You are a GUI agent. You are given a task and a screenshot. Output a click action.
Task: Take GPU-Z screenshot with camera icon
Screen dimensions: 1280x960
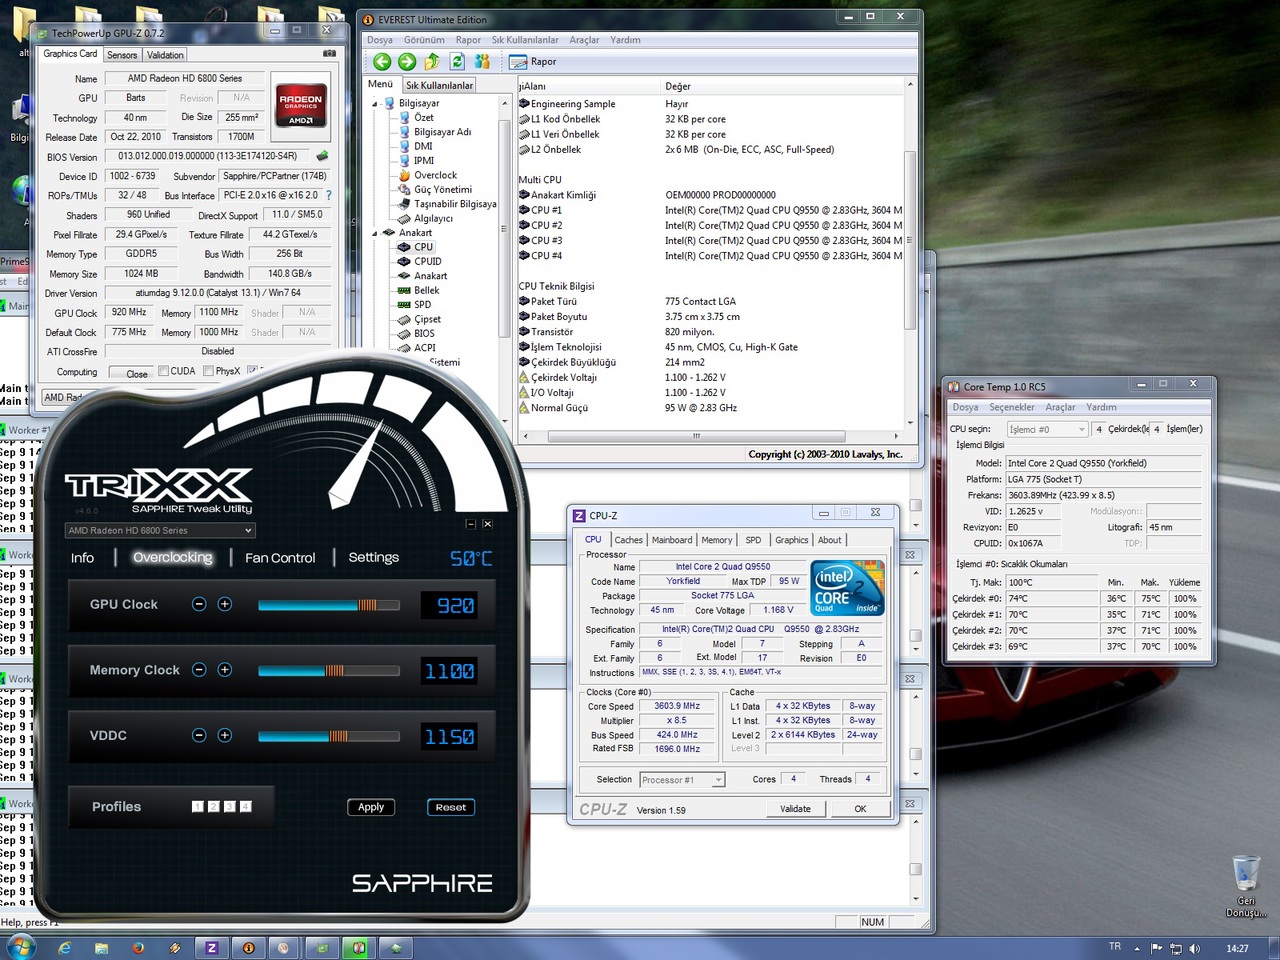tap(329, 54)
